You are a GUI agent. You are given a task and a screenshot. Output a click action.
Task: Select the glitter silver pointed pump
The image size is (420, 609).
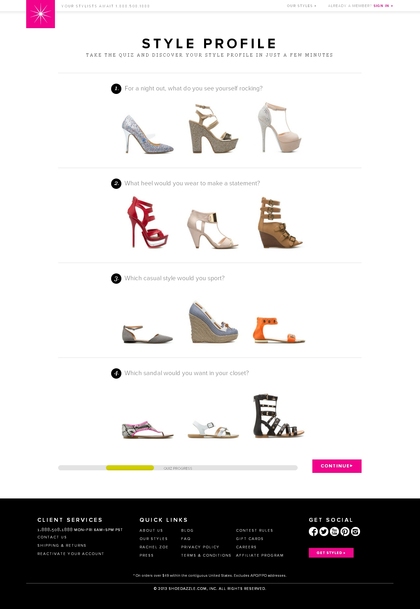point(147,134)
